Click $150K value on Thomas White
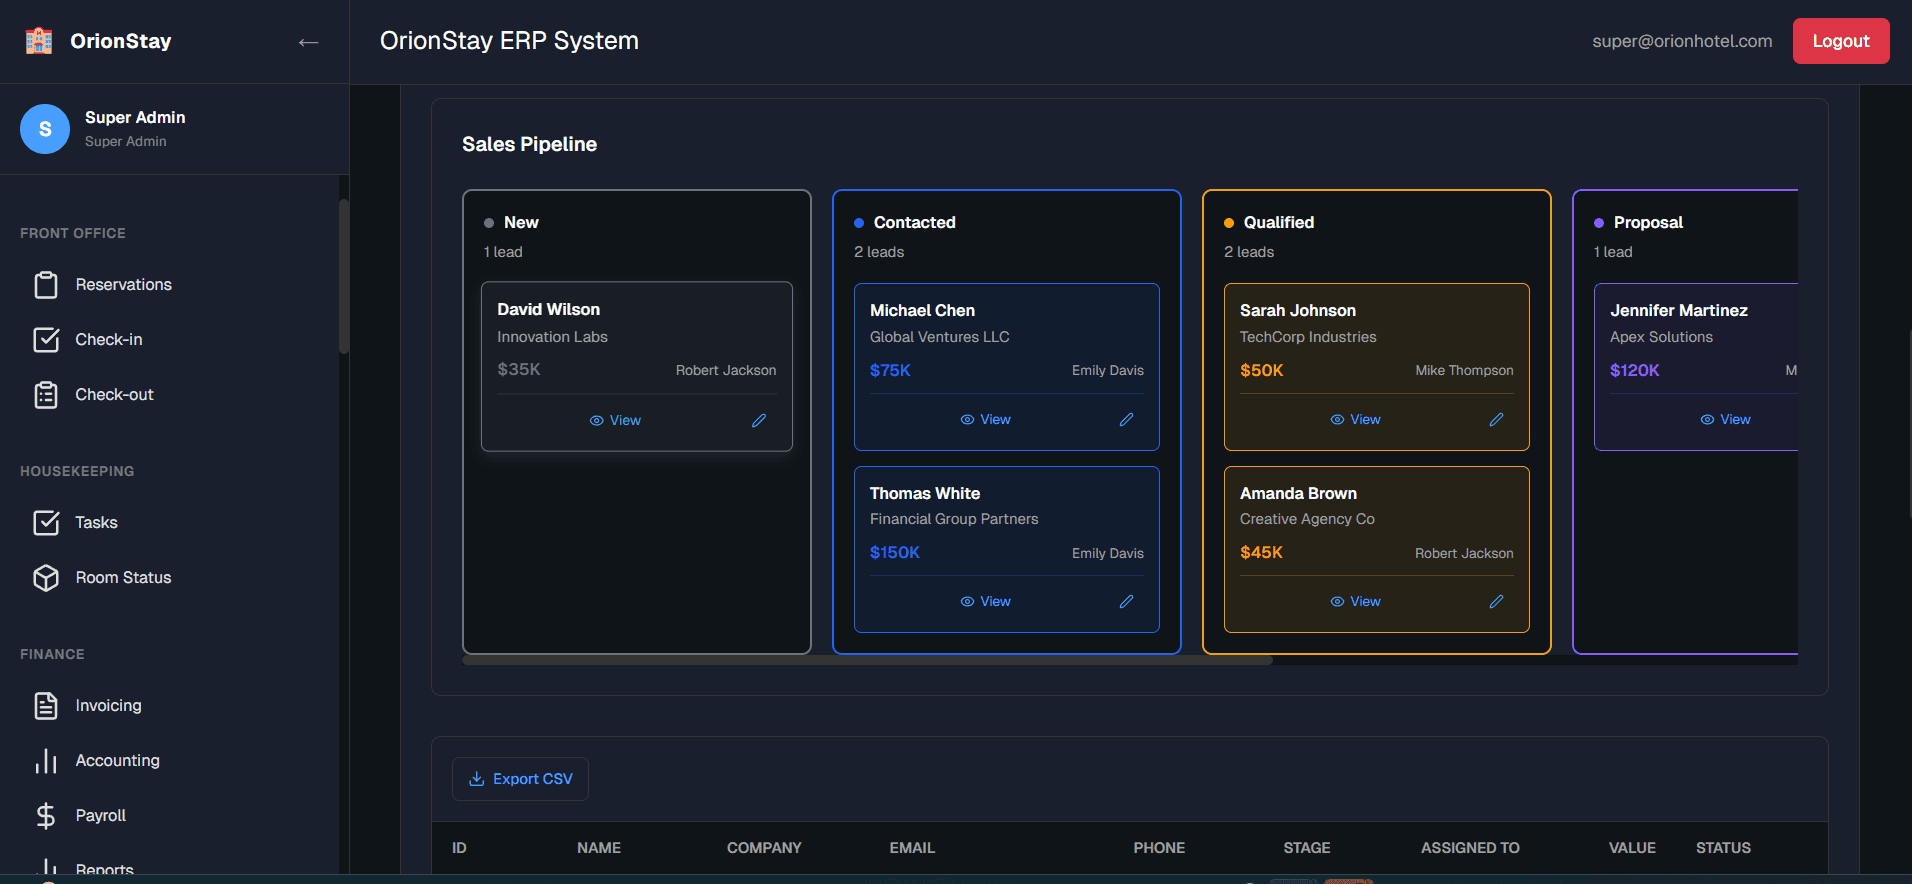Image resolution: width=1912 pixels, height=884 pixels. coord(895,553)
